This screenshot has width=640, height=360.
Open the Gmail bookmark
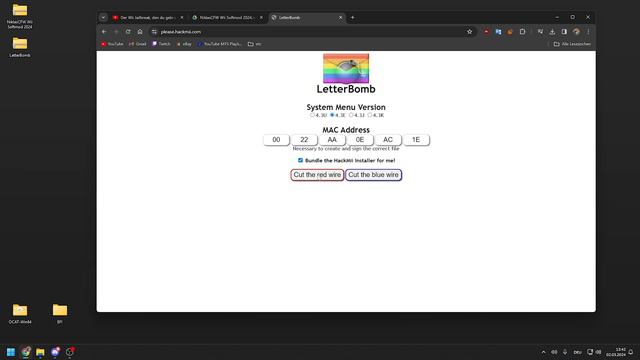138,44
